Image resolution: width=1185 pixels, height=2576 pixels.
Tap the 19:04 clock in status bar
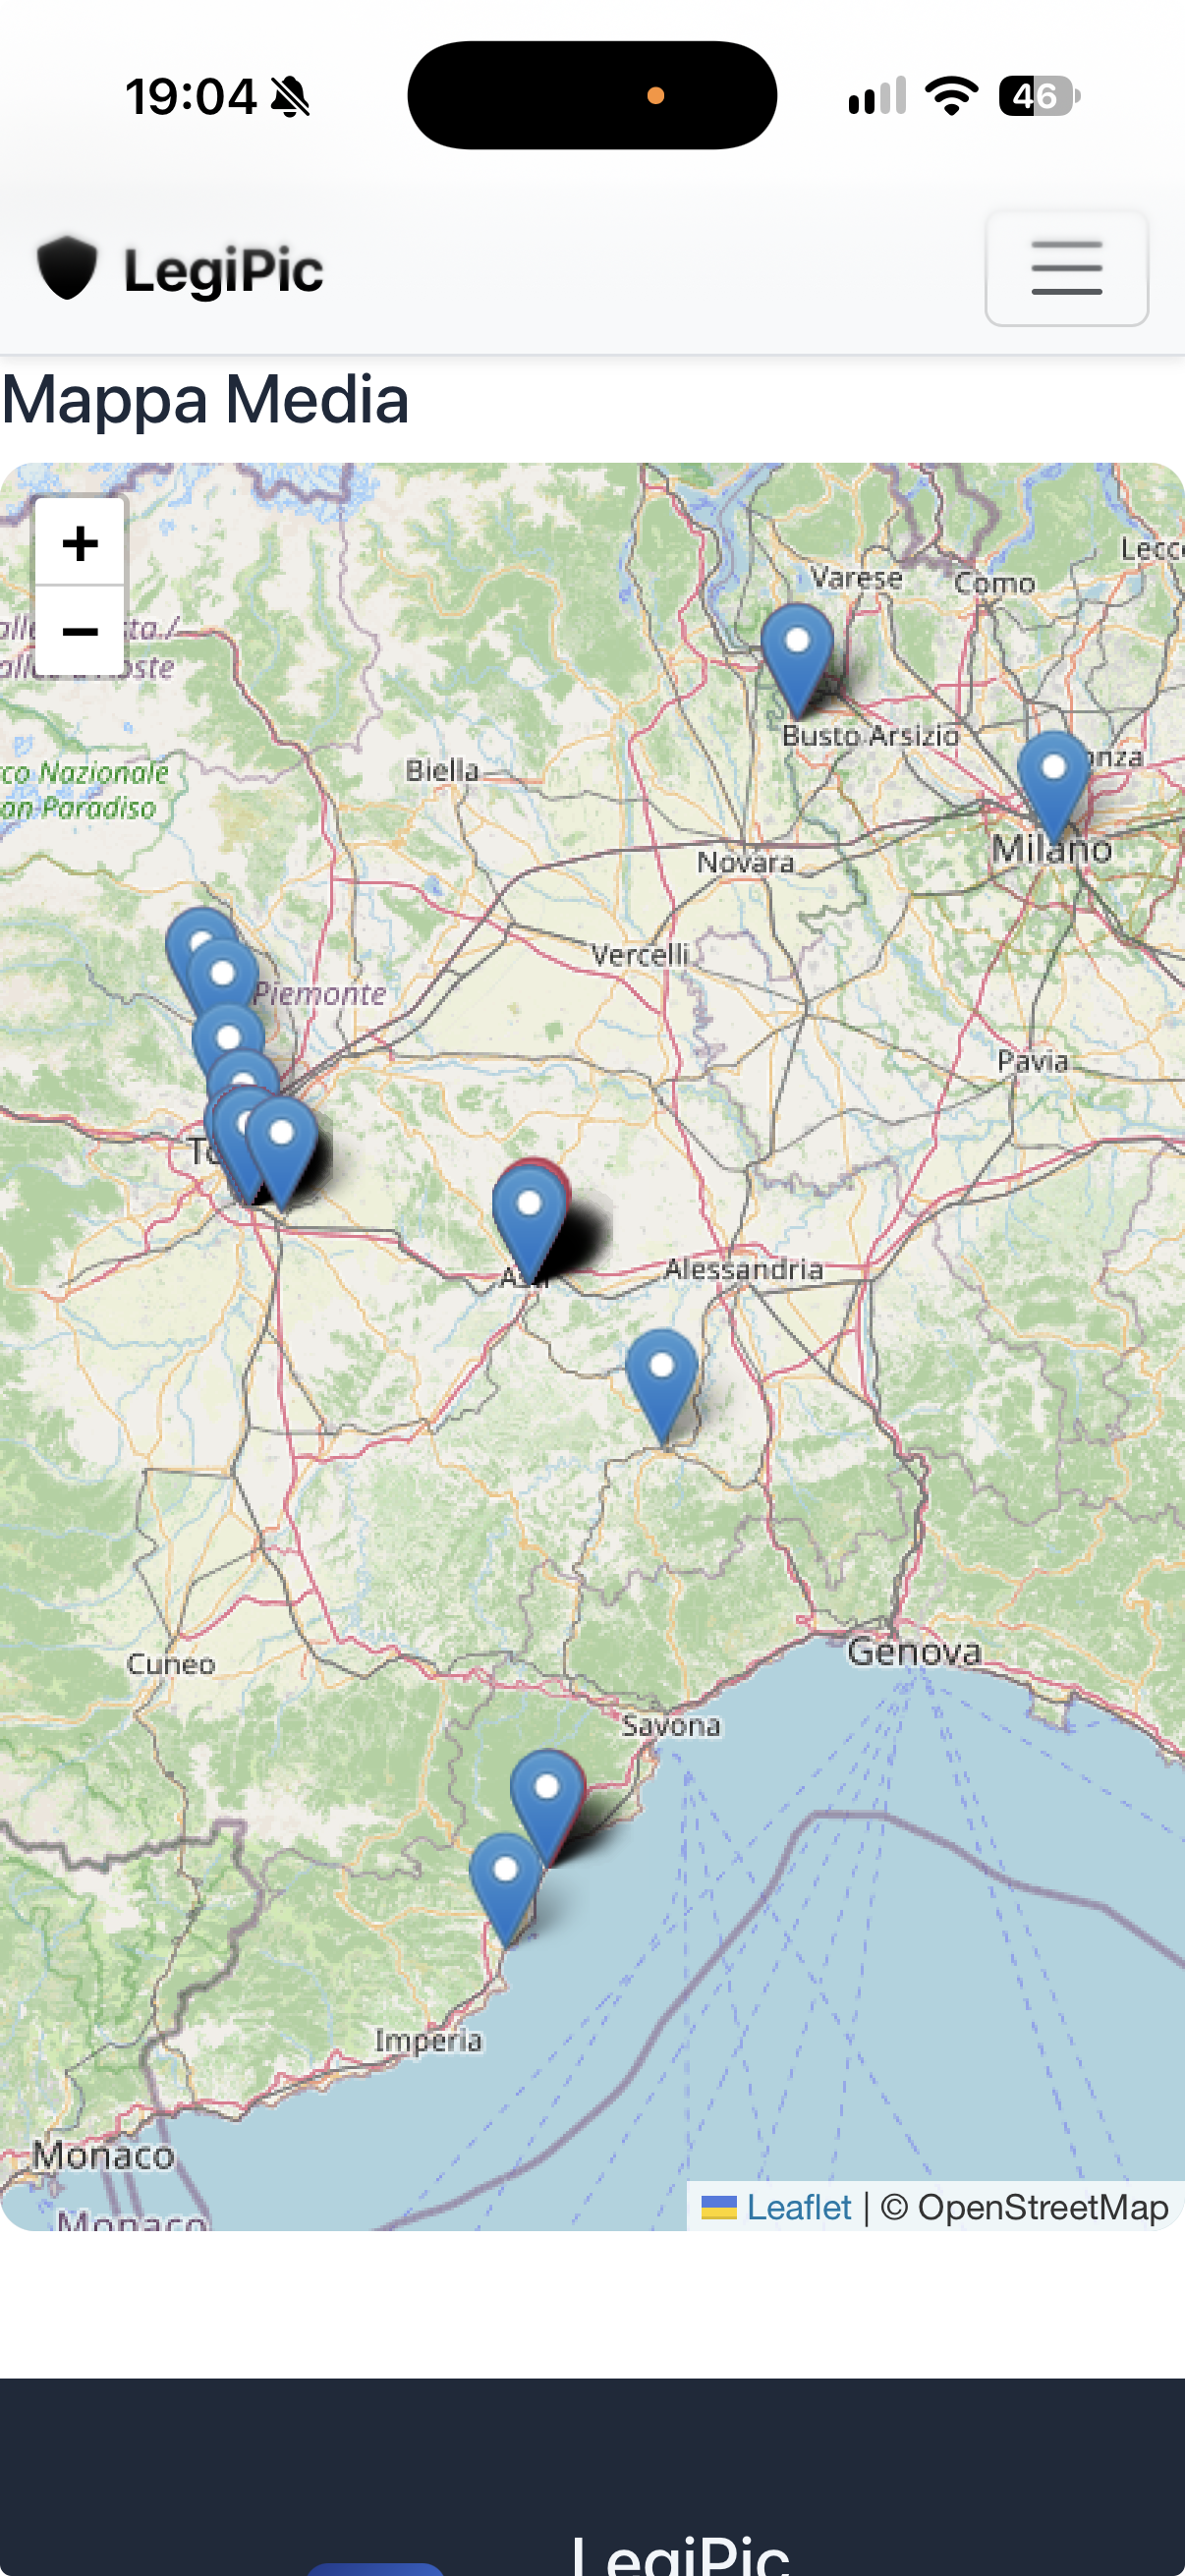point(191,97)
